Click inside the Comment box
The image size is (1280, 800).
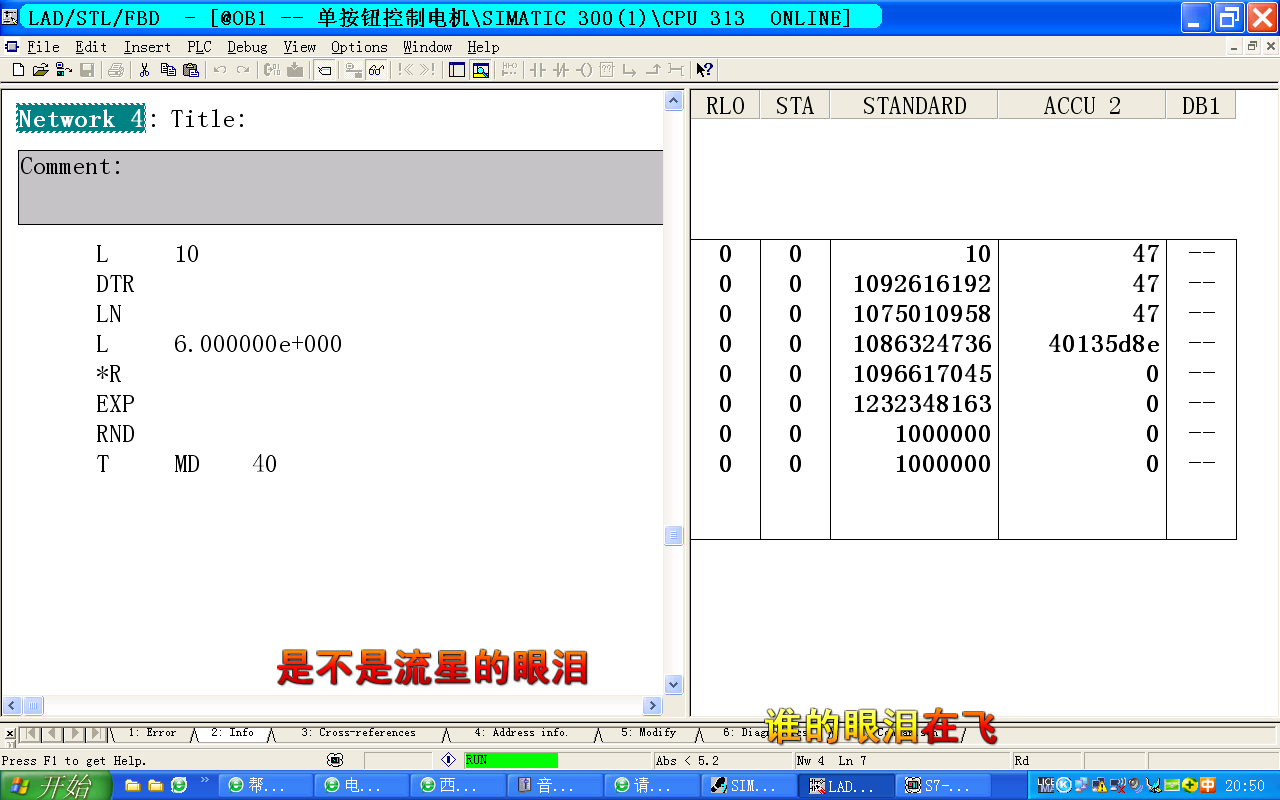(340, 187)
